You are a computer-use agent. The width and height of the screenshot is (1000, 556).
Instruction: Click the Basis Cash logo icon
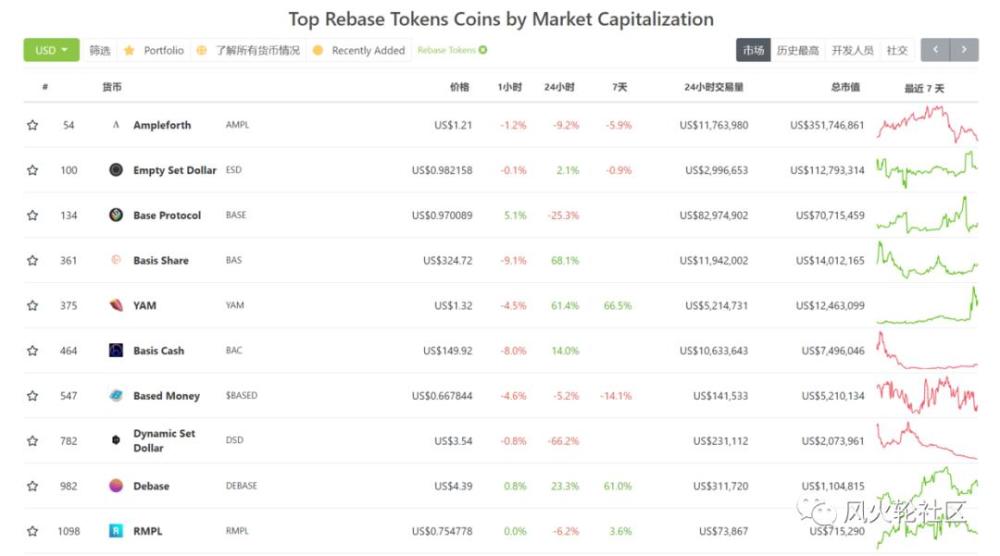(x=116, y=351)
